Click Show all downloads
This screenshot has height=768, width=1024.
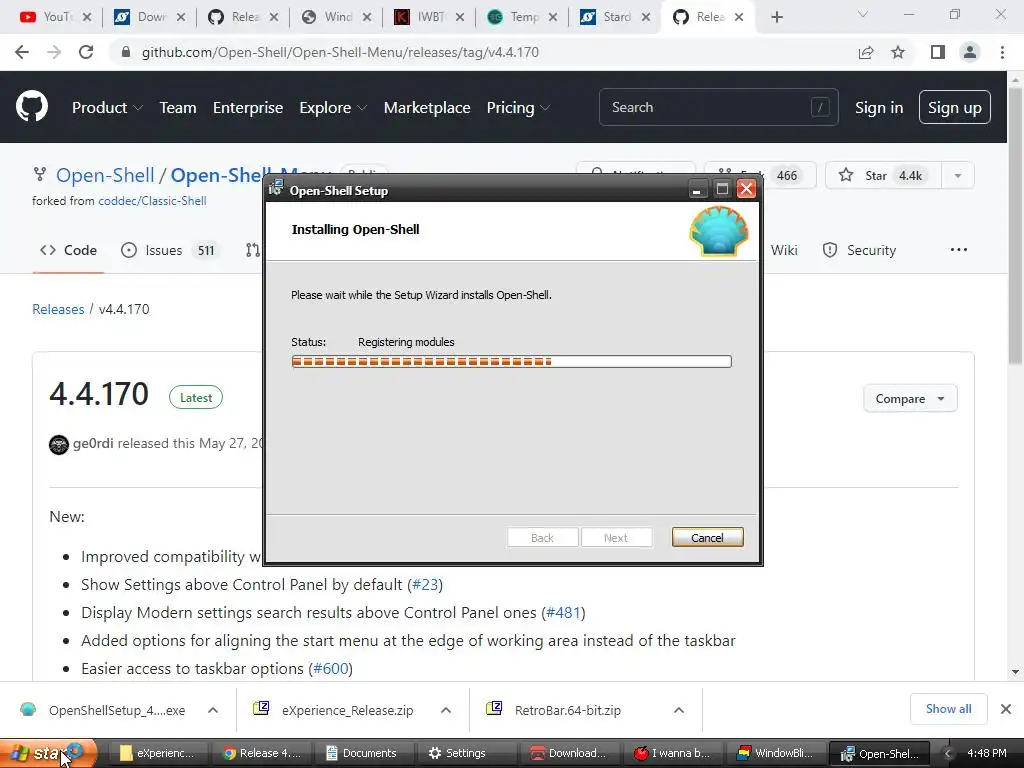[x=948, y=709]
